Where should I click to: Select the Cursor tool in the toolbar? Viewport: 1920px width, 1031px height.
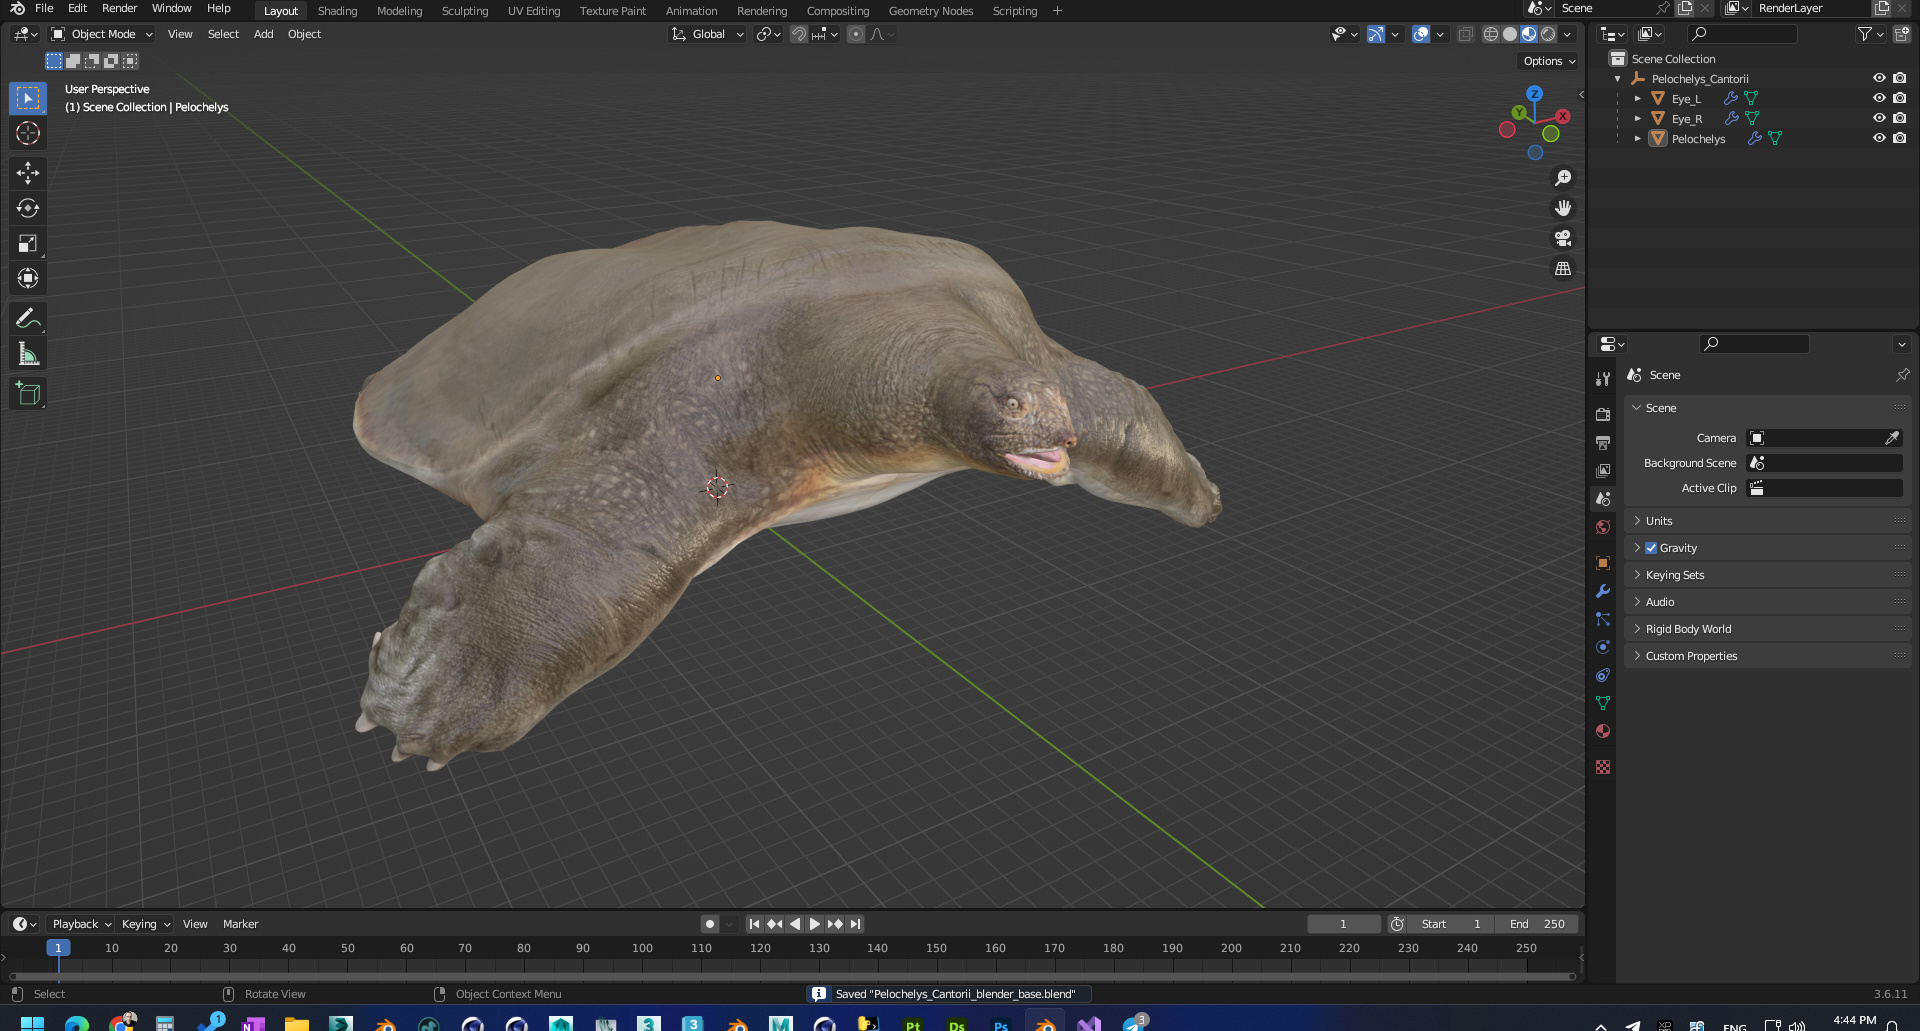(x=28, y=133)
